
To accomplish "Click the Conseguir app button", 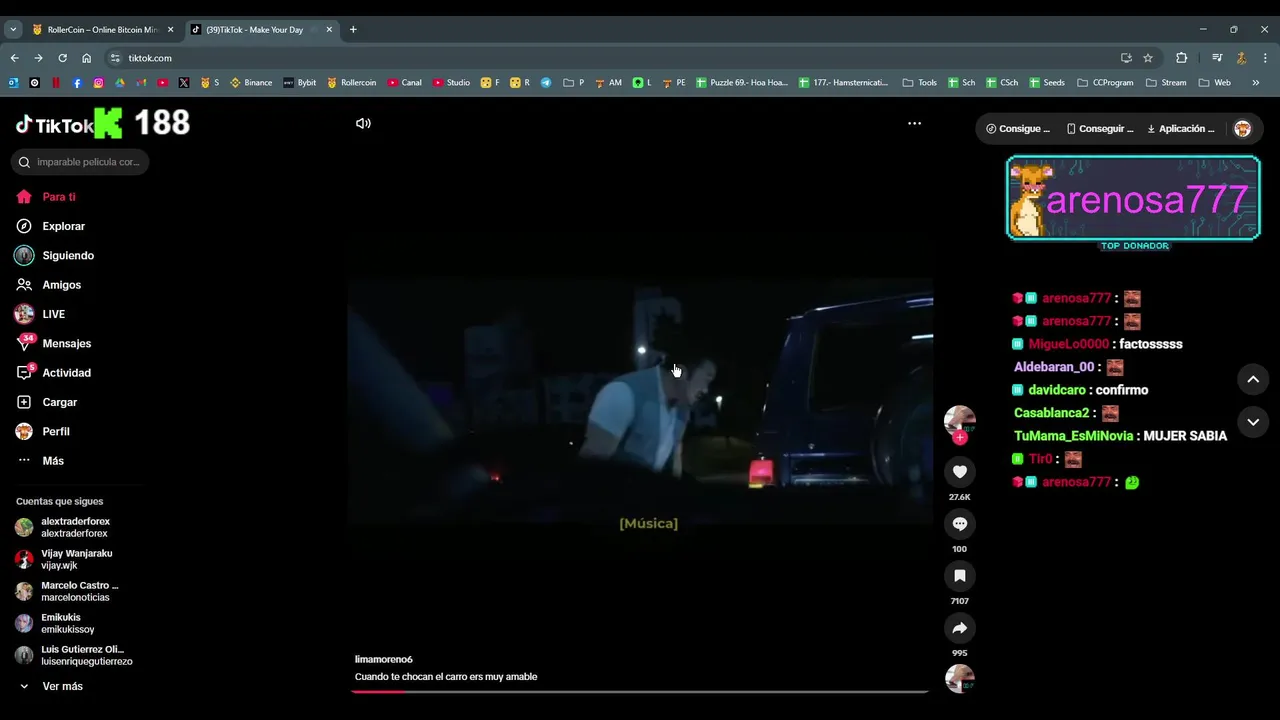I will pyautogui.click(x=1099, y=129).
